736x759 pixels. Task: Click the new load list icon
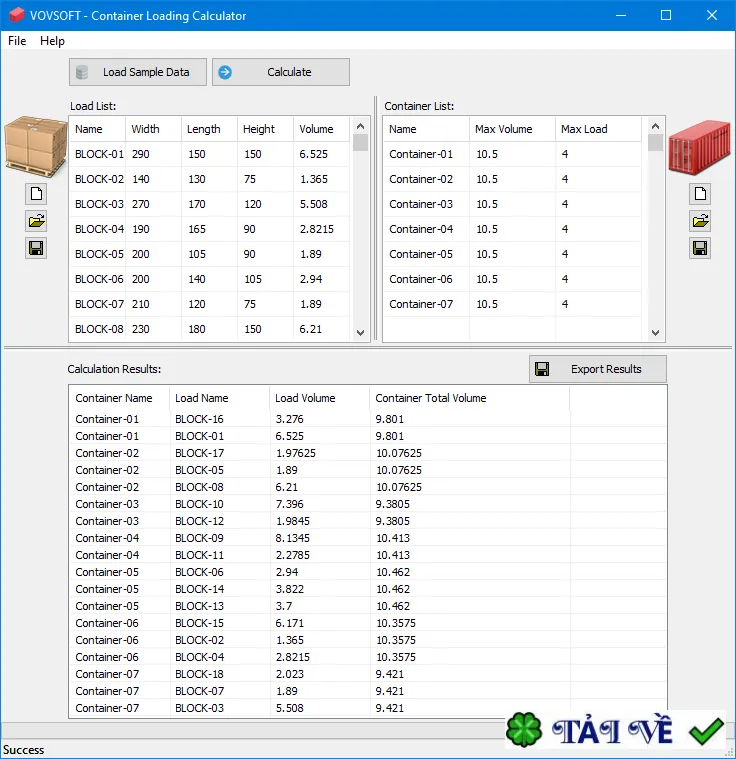pyautogui.click(x=36, y=195)
